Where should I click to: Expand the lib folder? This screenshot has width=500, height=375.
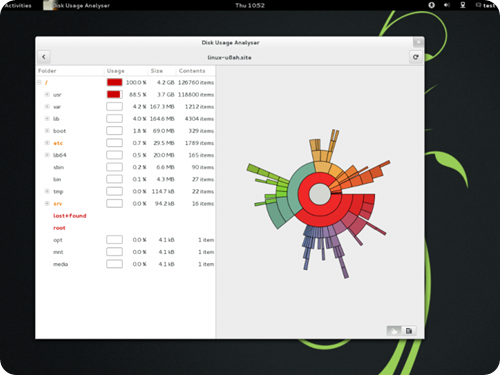(47, 119)
